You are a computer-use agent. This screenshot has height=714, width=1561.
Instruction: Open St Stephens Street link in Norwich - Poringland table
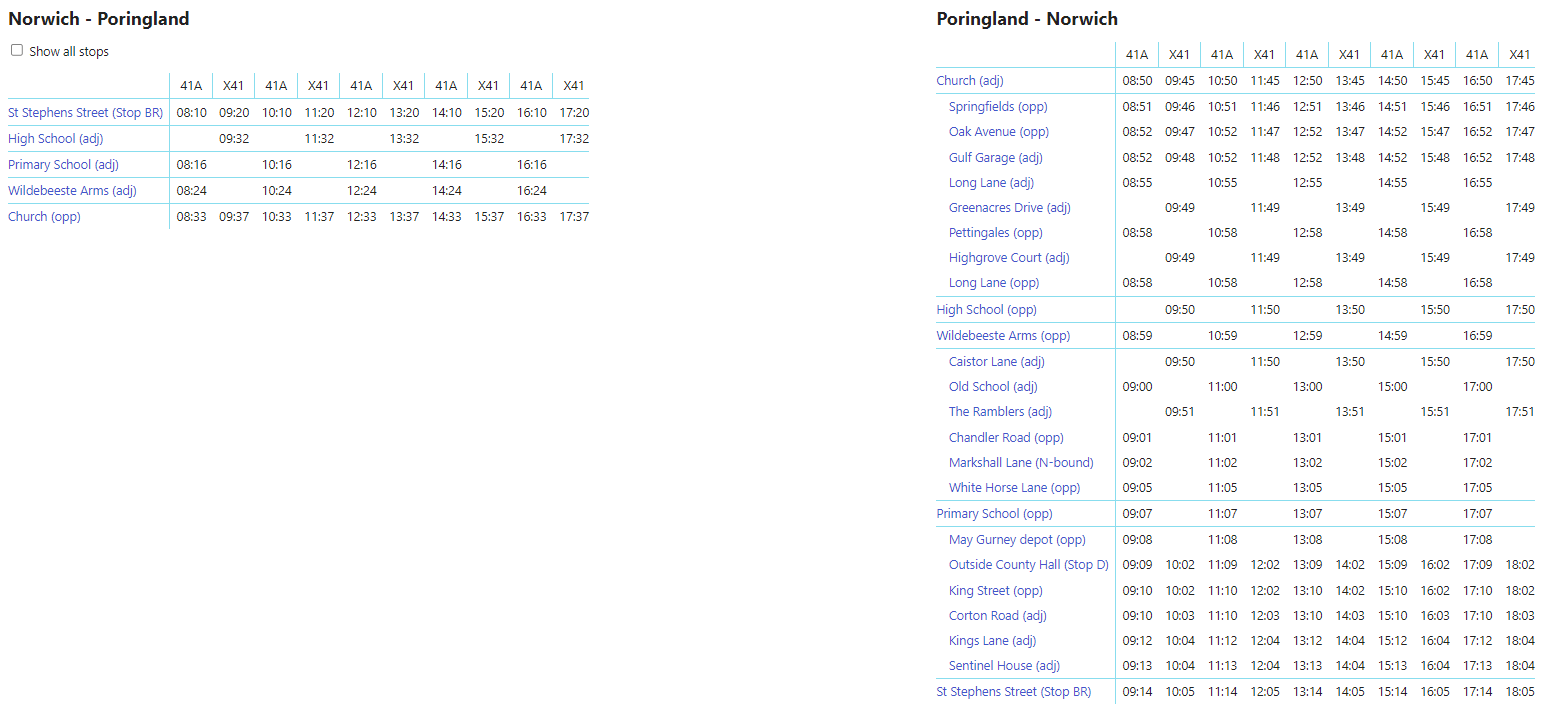click(x=85, y=113)
